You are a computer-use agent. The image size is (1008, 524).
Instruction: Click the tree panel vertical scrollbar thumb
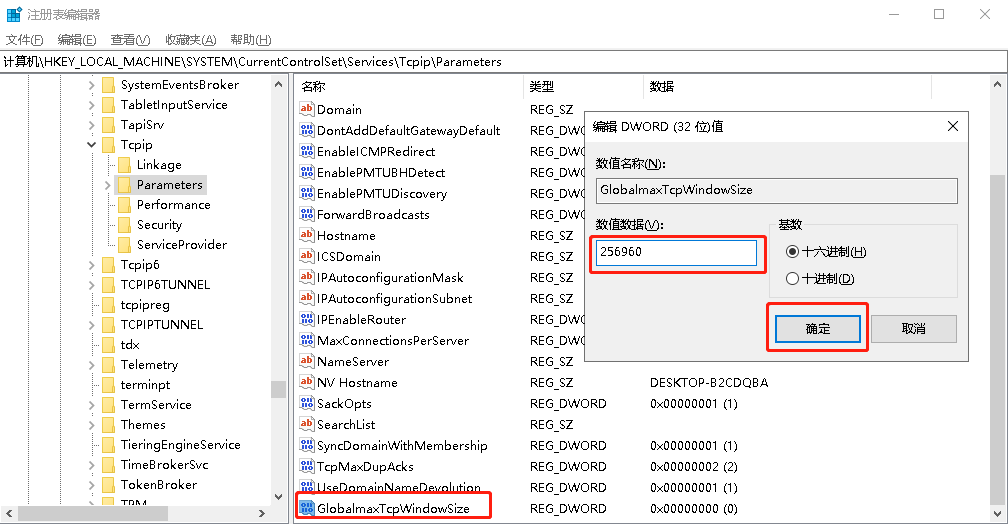[x=278, y=388]
